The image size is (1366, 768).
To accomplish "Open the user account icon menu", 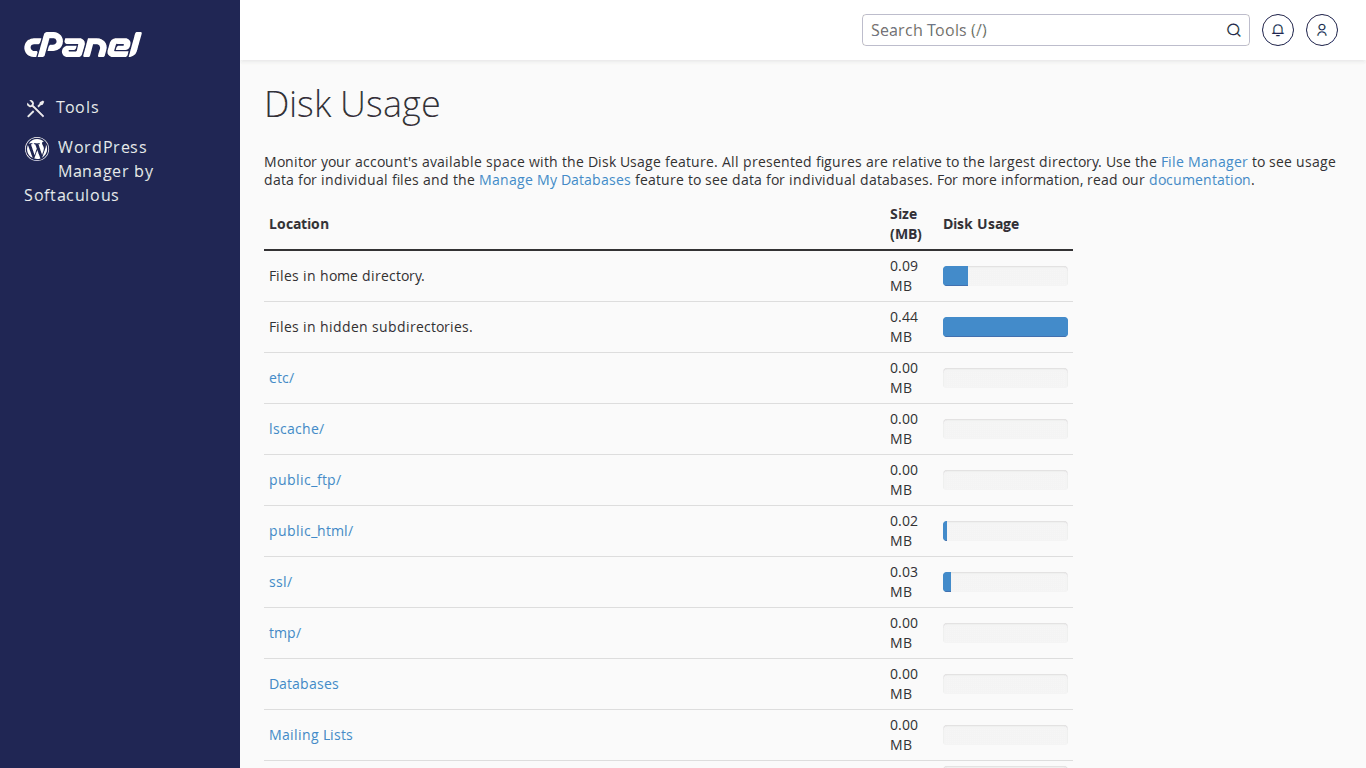I will coord(1322,30).
